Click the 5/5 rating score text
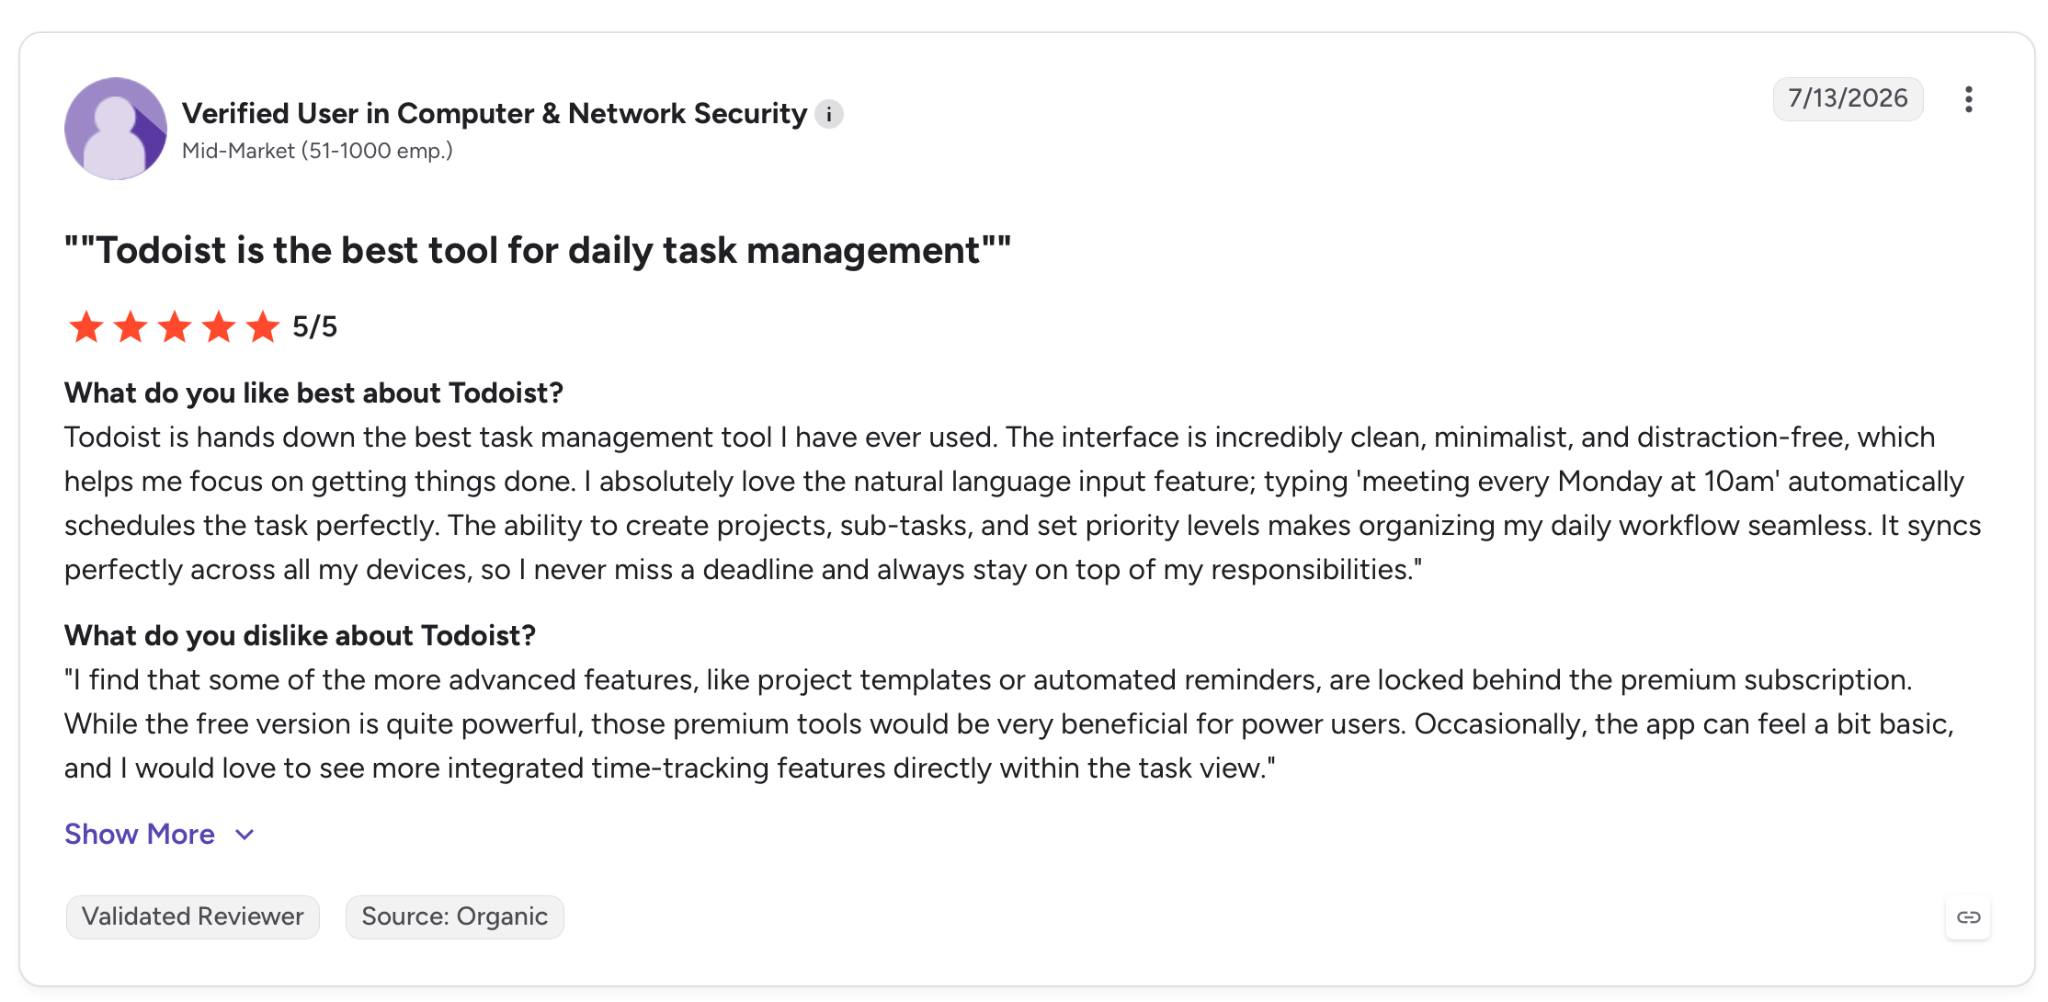 click(314, 327)
